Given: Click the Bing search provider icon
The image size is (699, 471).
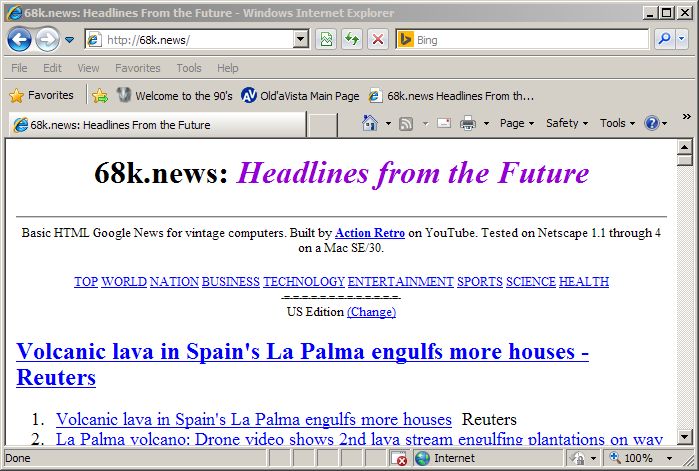Looking at the screenshot, I should (x=406, y=40).
